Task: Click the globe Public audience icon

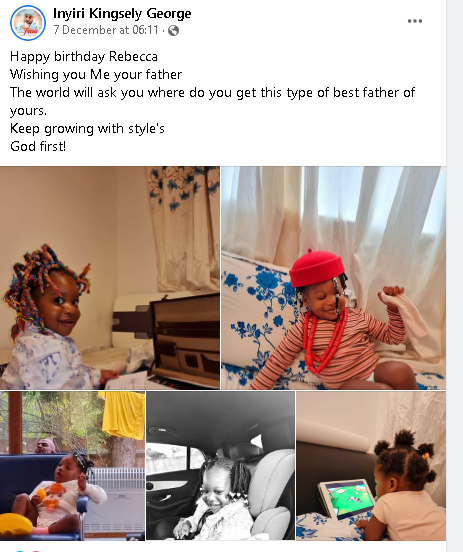Action: coord(173,31)
